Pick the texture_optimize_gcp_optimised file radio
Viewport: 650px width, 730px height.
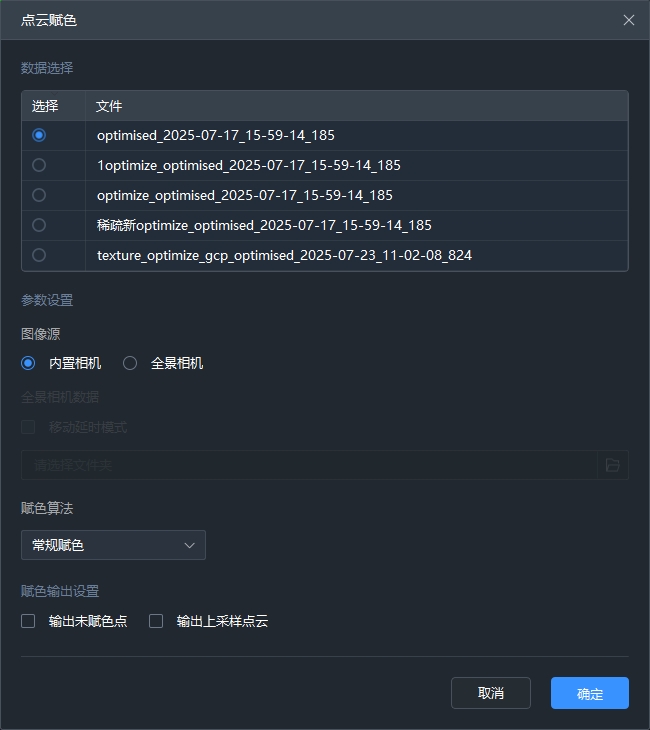(39, 255)
